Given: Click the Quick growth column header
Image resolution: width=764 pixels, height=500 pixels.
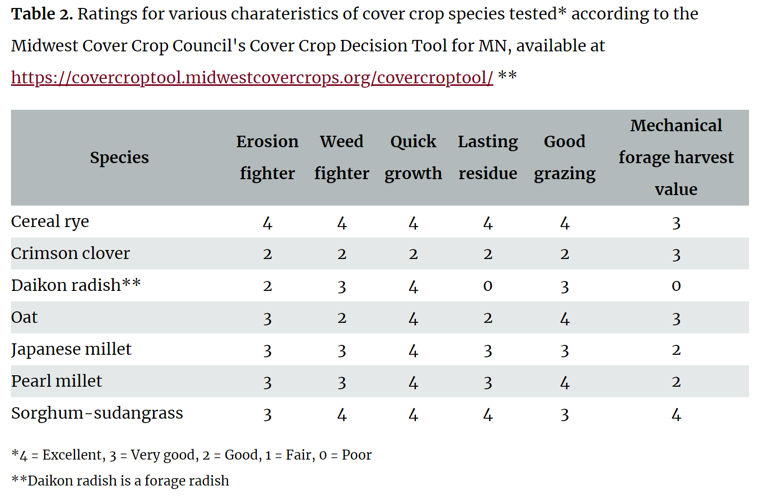Looking at the screenshot, I should pos(413,158).
